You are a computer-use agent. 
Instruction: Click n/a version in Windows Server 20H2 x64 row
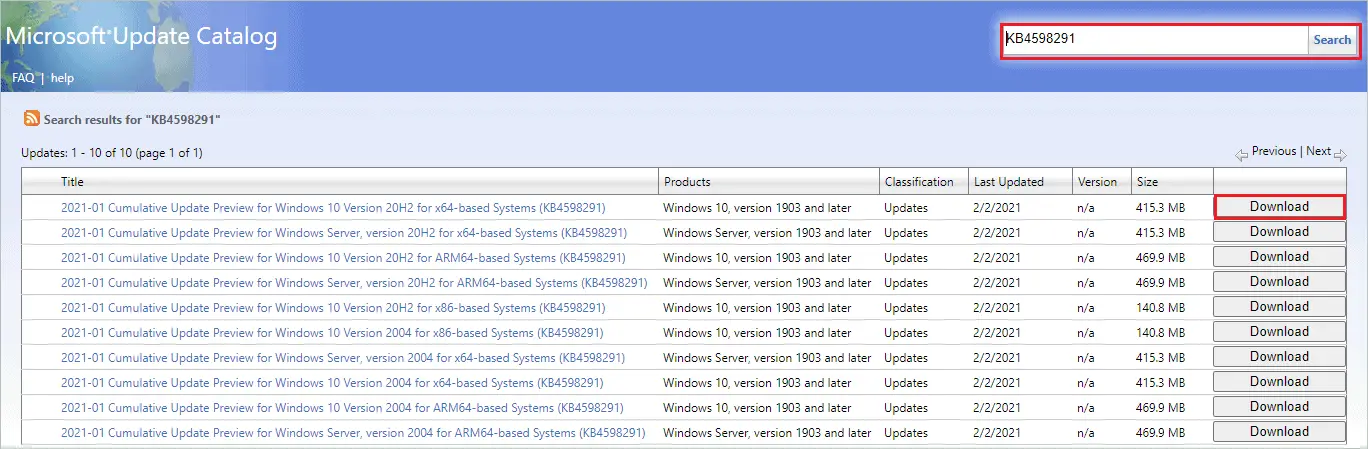pos(1087,232)
